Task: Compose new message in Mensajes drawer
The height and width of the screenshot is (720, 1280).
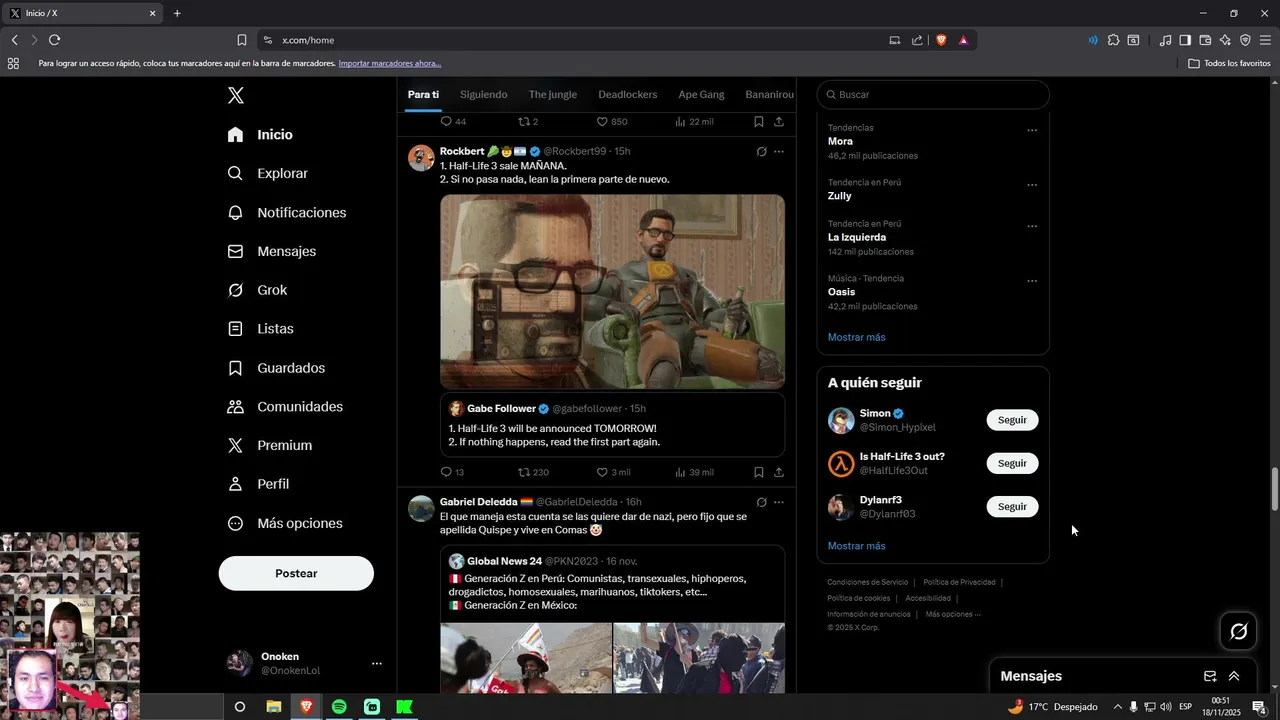Action: (x=1210, y=676)
